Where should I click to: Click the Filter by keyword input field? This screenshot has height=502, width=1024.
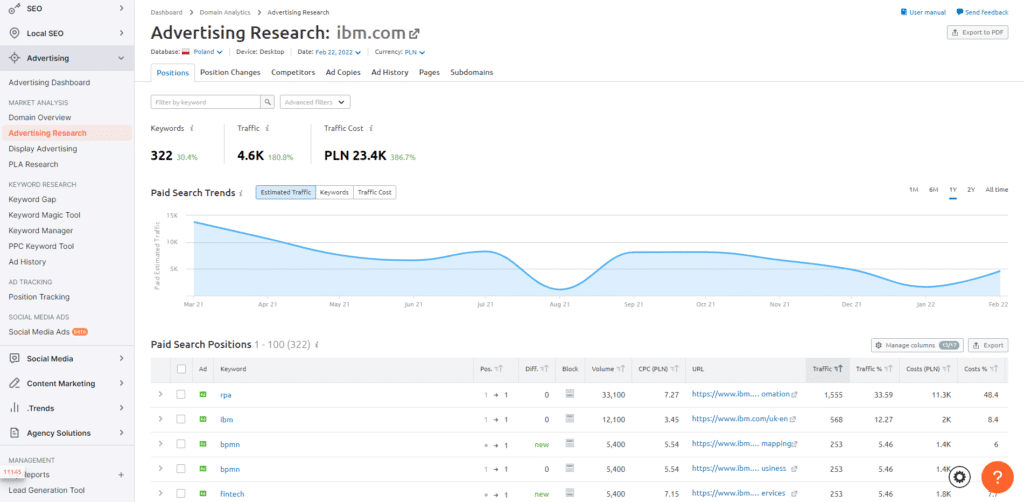point(206,102)
